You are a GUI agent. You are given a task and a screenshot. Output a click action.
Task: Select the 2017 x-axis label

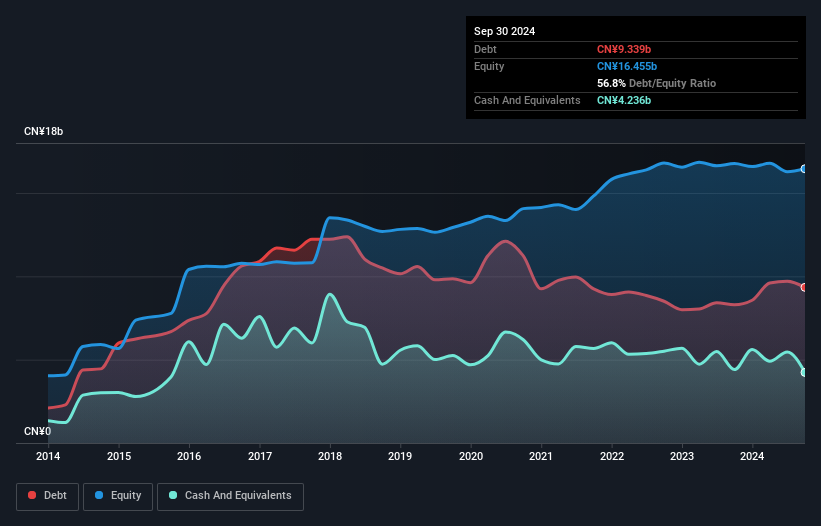pyautogui.click(x=260, y=456)
